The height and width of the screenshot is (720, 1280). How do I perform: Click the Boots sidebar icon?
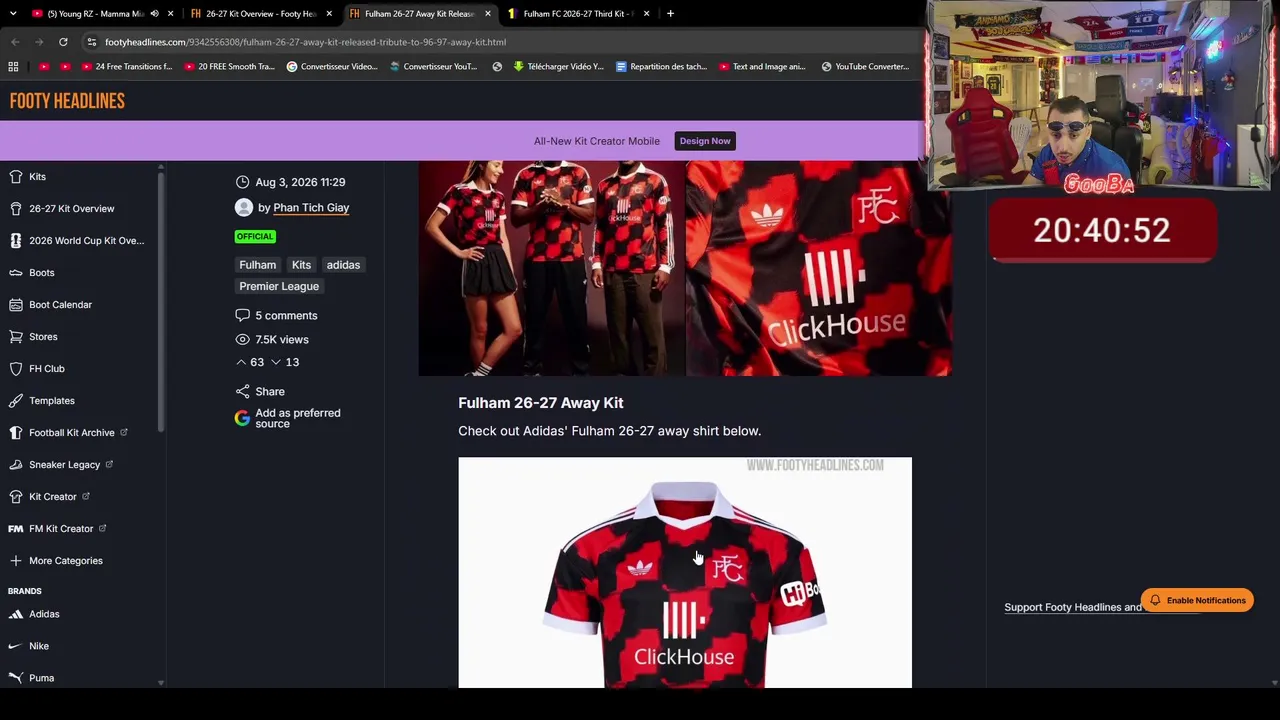pos(15,273)
